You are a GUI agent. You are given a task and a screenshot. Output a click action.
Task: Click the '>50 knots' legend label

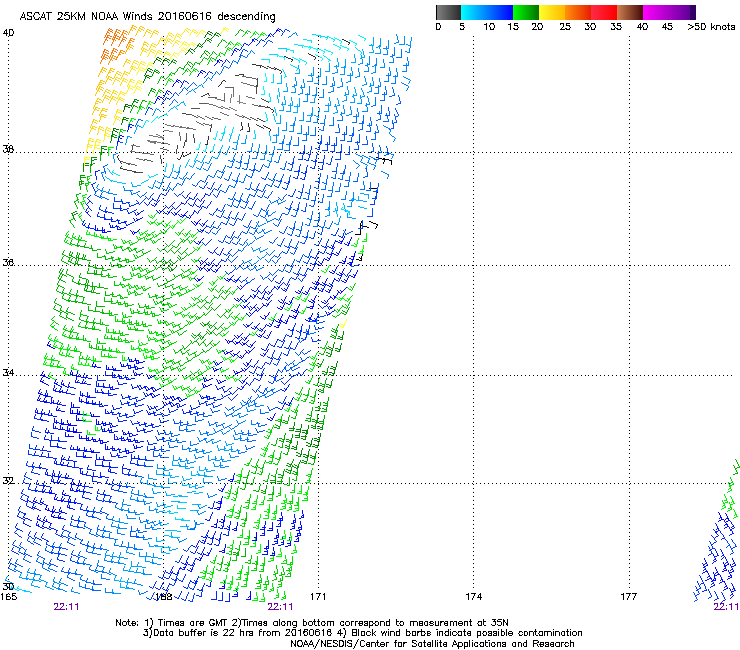(711, 27)
